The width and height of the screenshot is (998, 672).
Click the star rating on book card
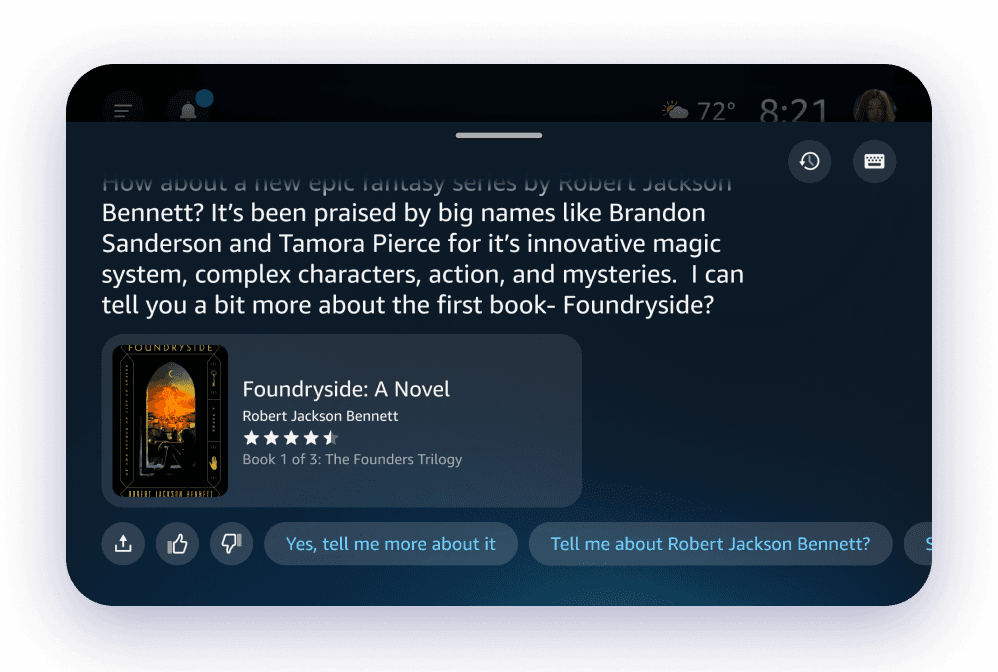point(291,438)
